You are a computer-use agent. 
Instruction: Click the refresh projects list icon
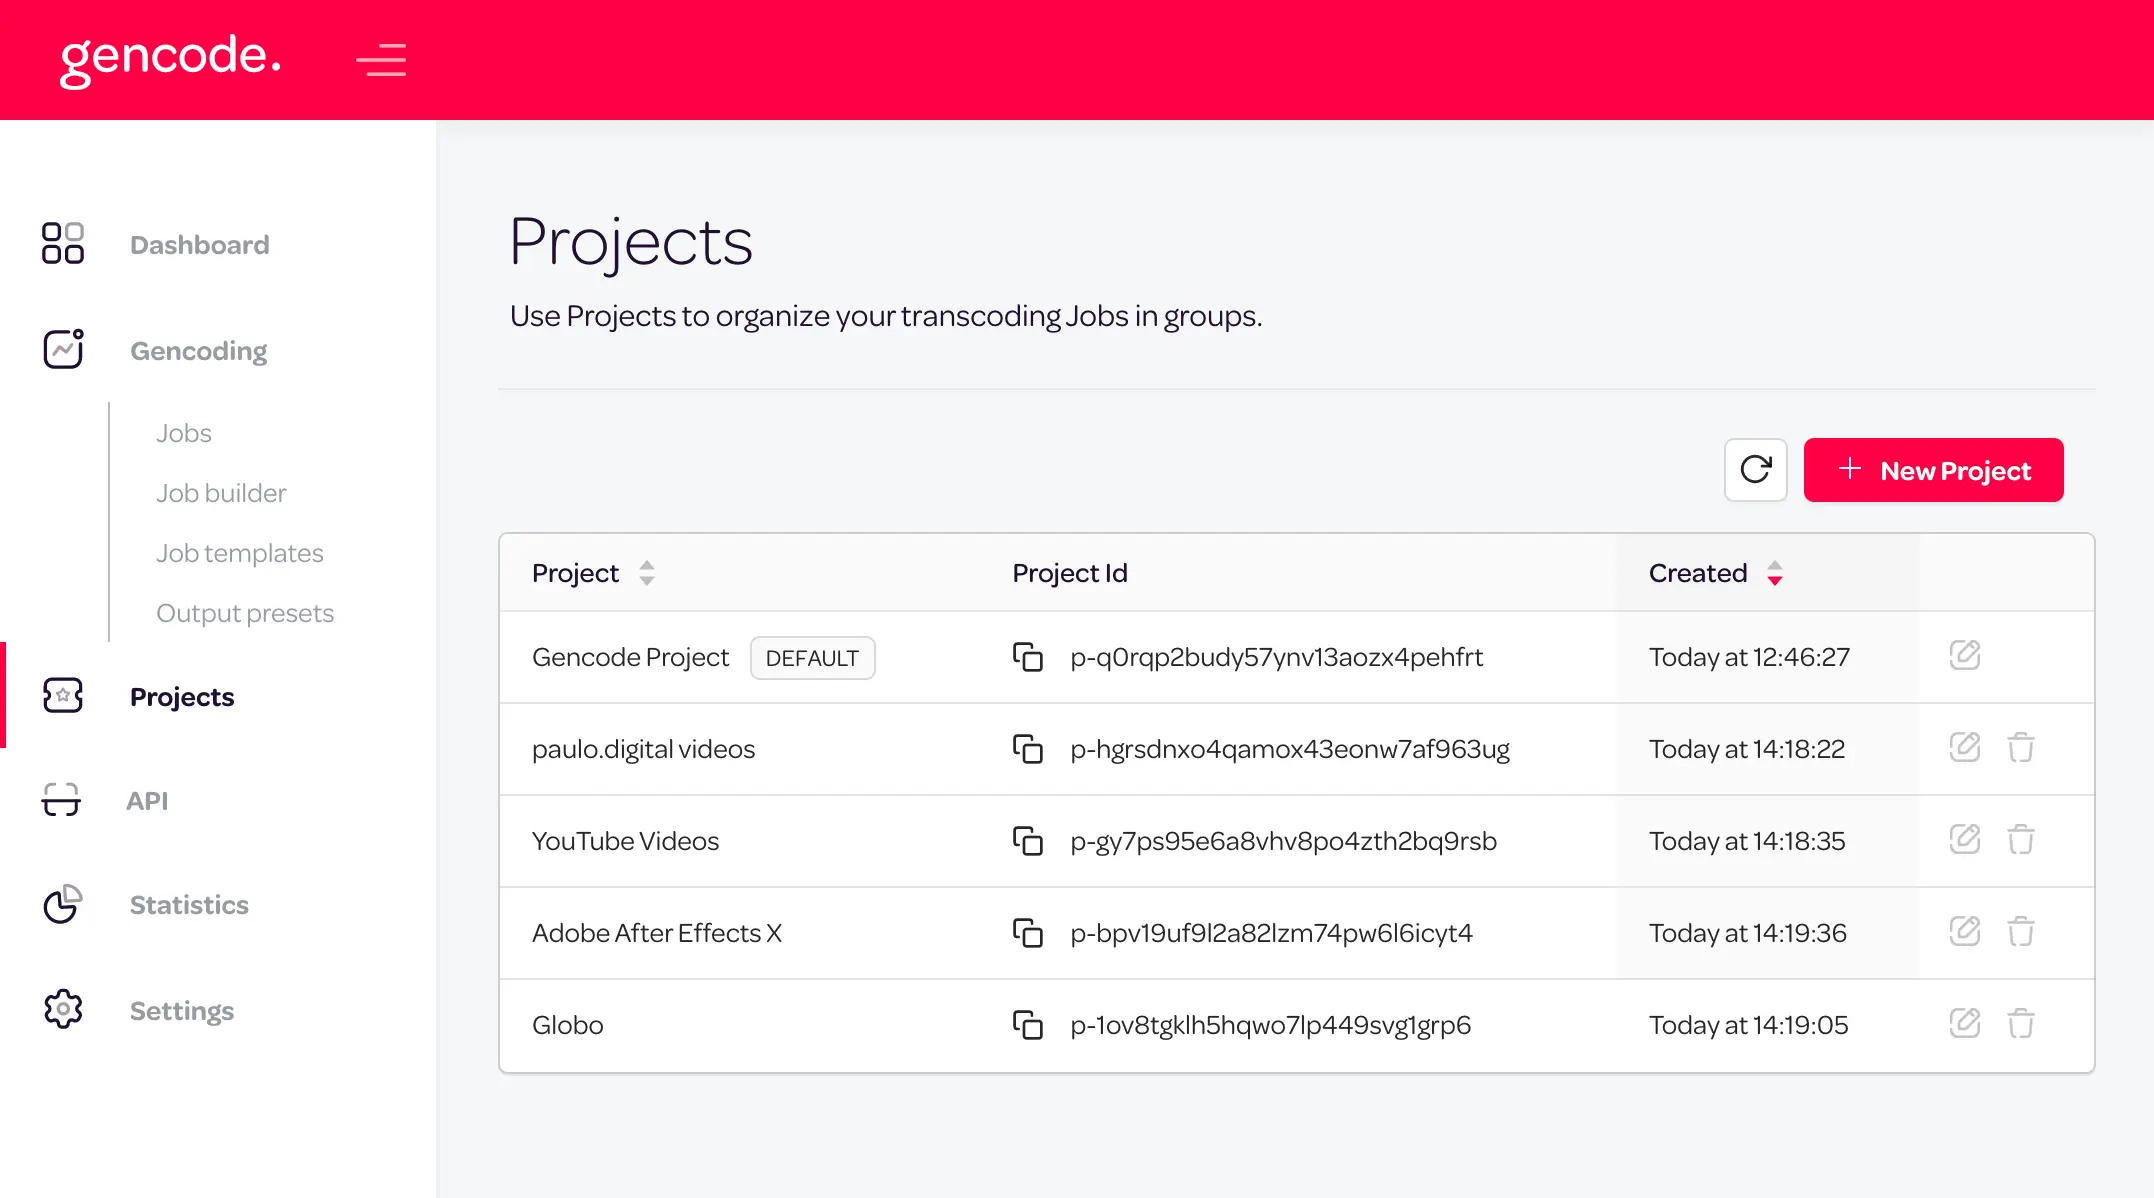[x=1755, y=470]
